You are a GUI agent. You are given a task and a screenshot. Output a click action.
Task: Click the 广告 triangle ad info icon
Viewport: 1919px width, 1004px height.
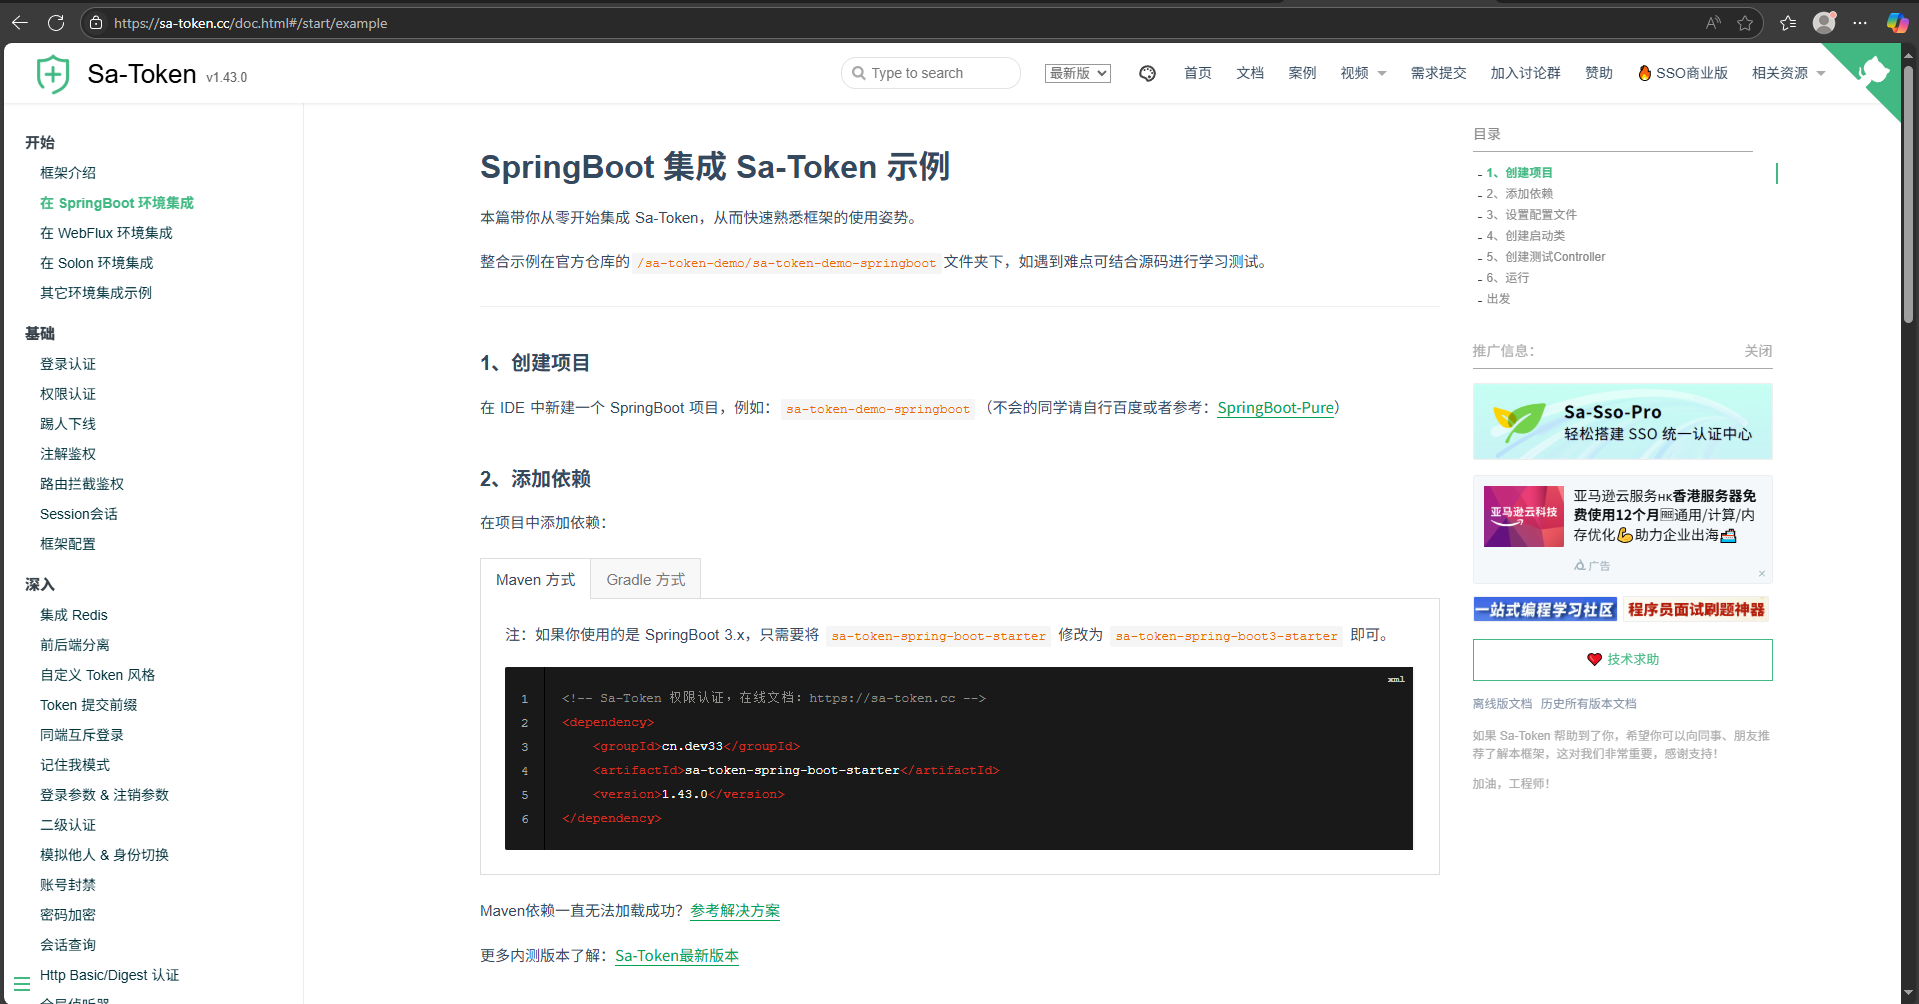[x=1580, y=565]
